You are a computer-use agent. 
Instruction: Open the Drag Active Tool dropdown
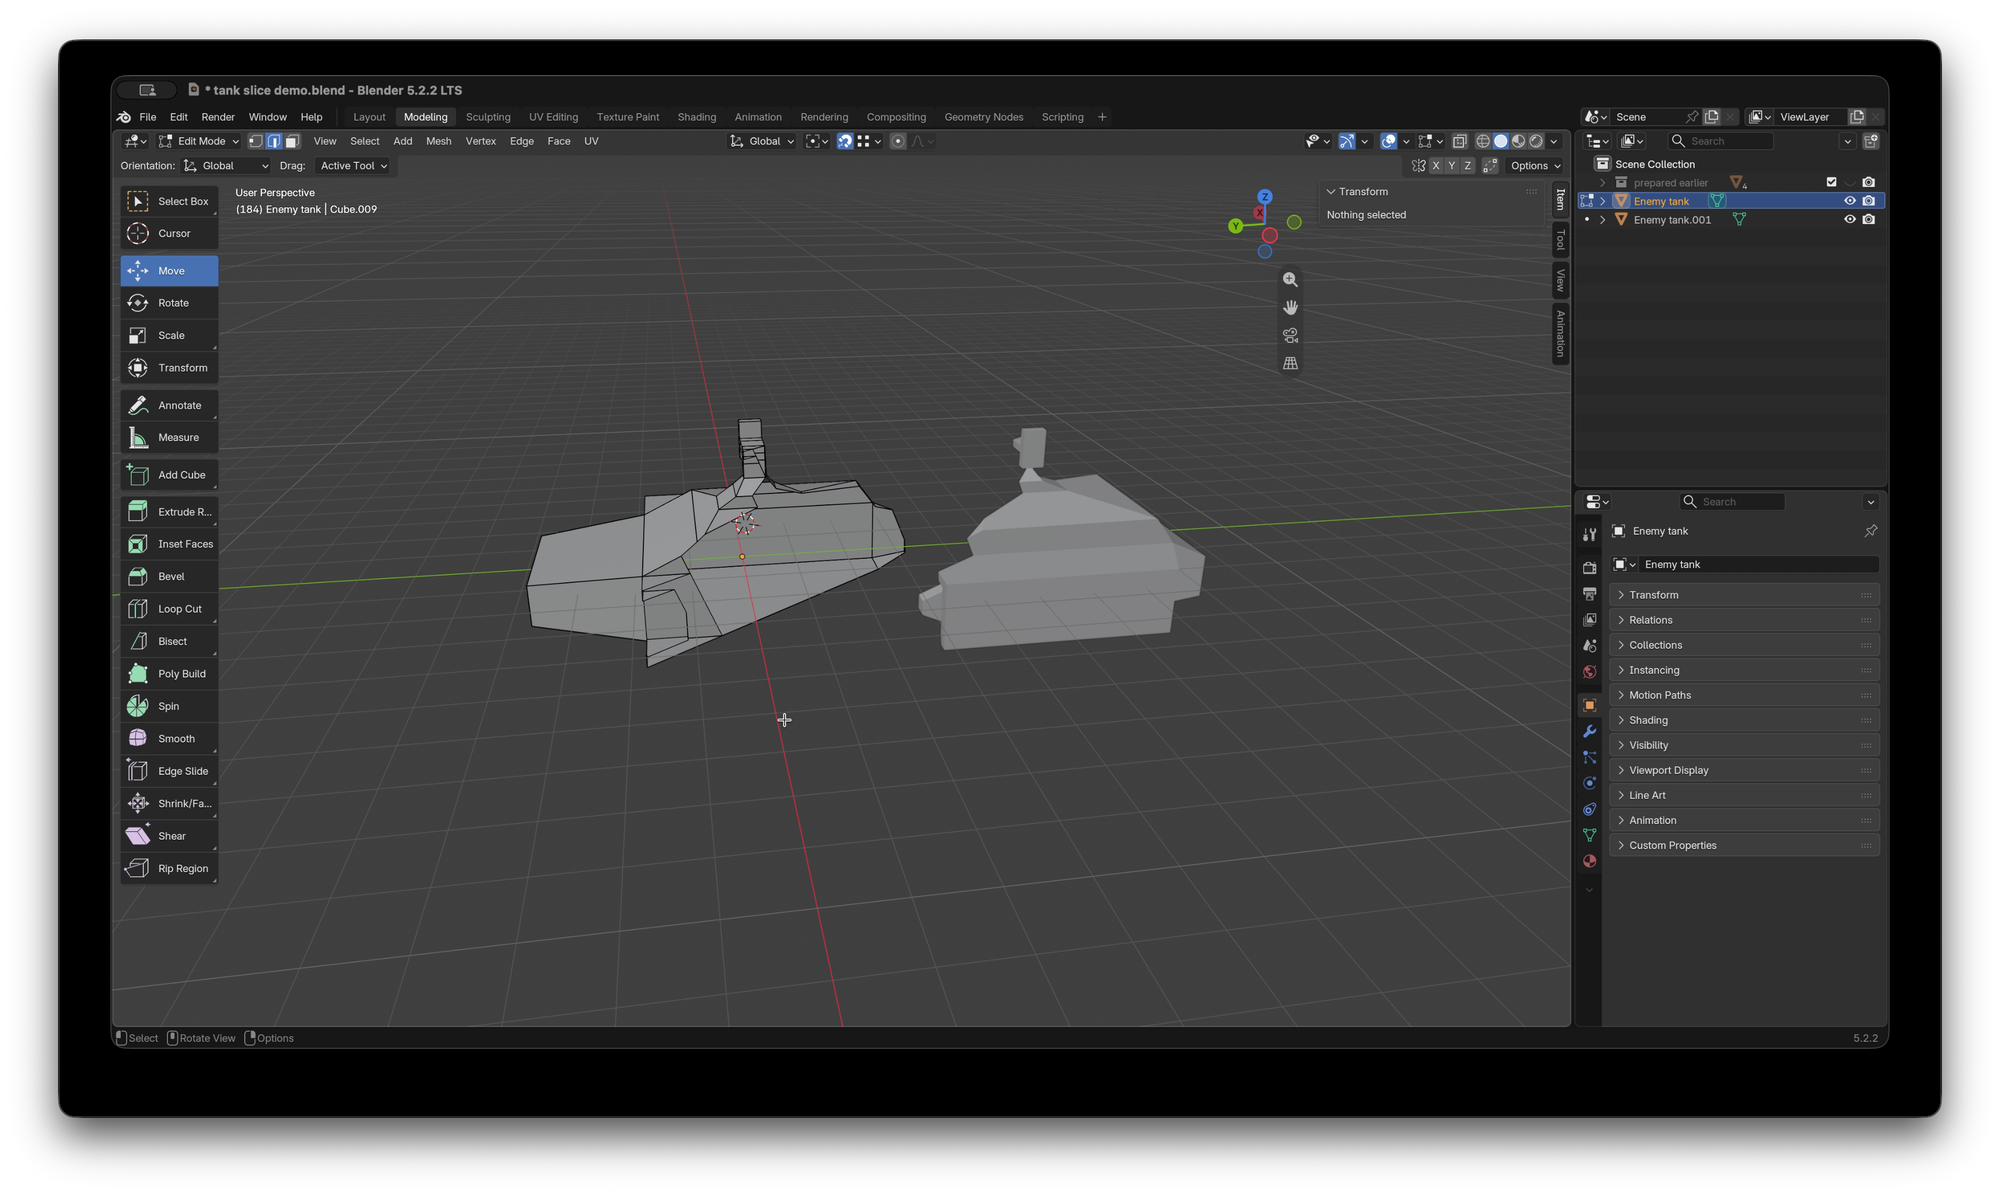(x=353, y=166)
